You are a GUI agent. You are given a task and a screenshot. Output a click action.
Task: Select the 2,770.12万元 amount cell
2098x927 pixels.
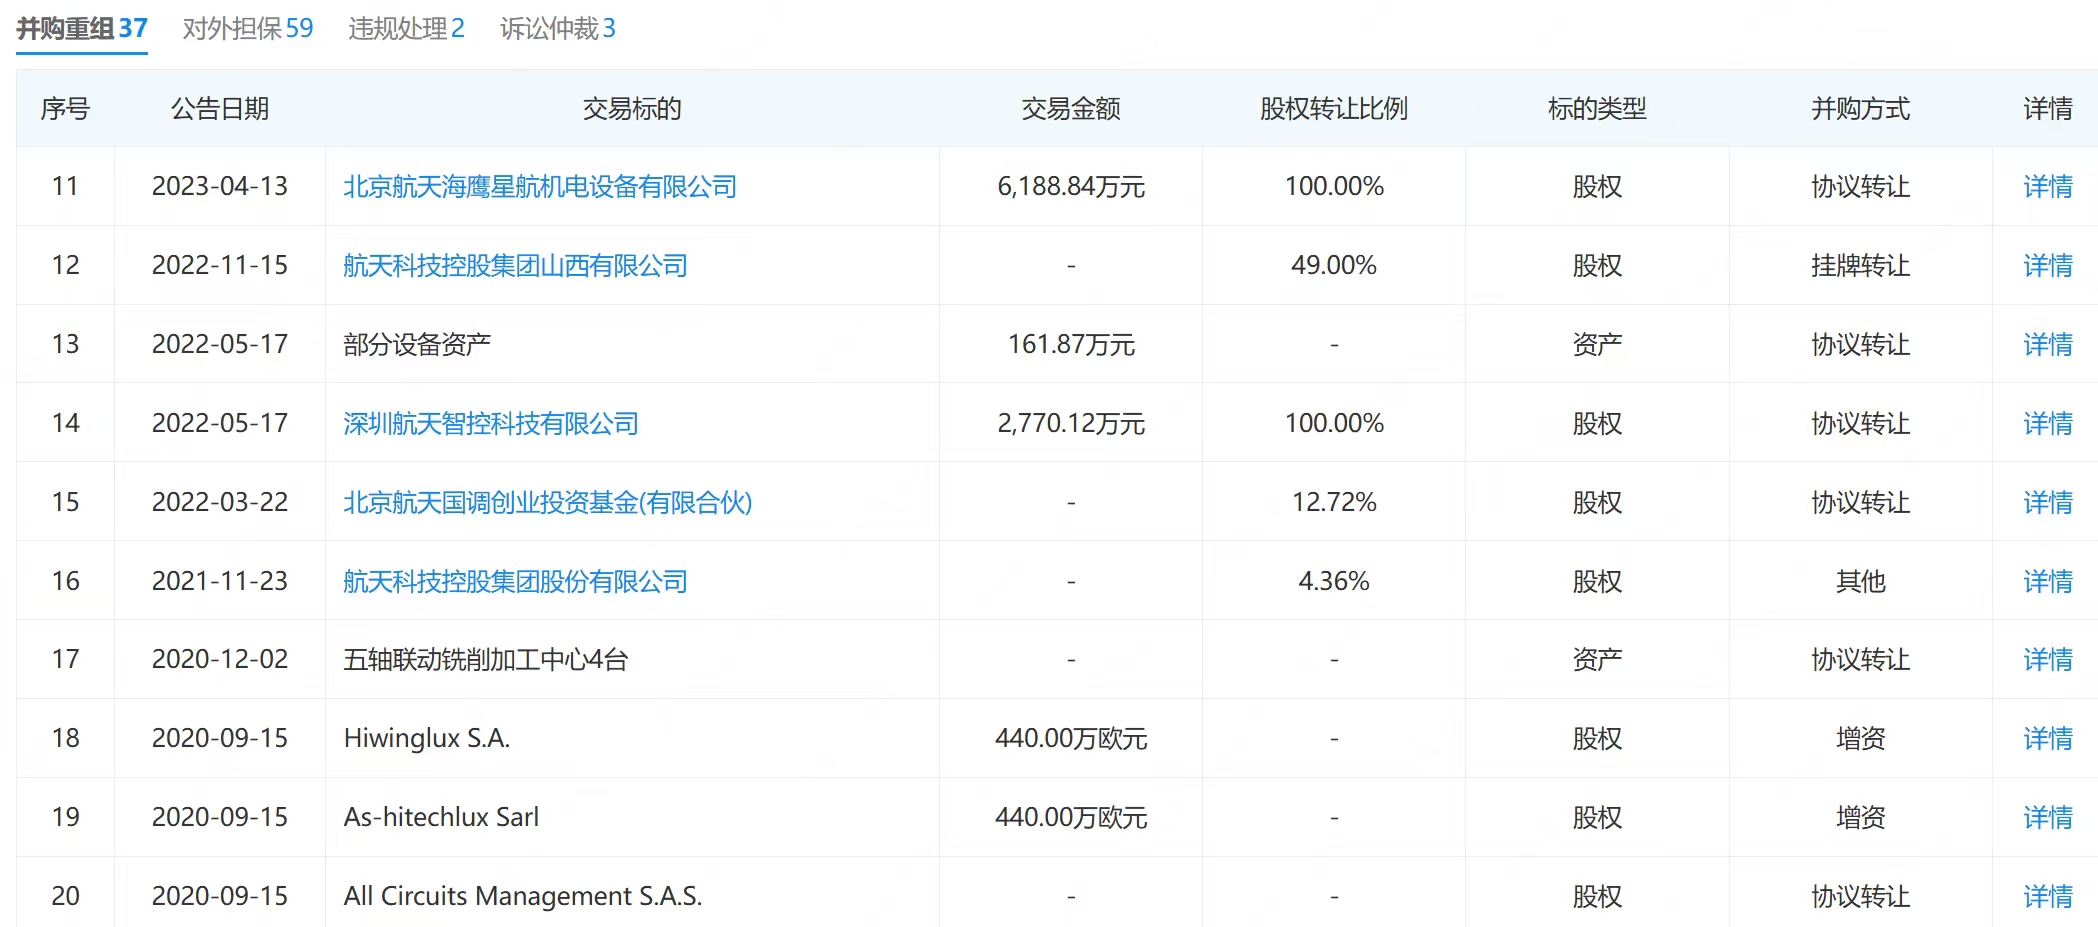(1071, 424)
